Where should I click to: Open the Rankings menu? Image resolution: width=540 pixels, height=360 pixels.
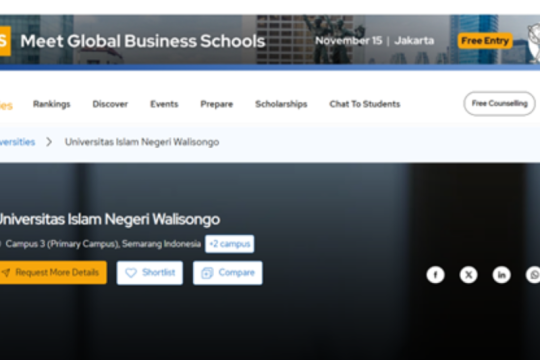[52, 104]
